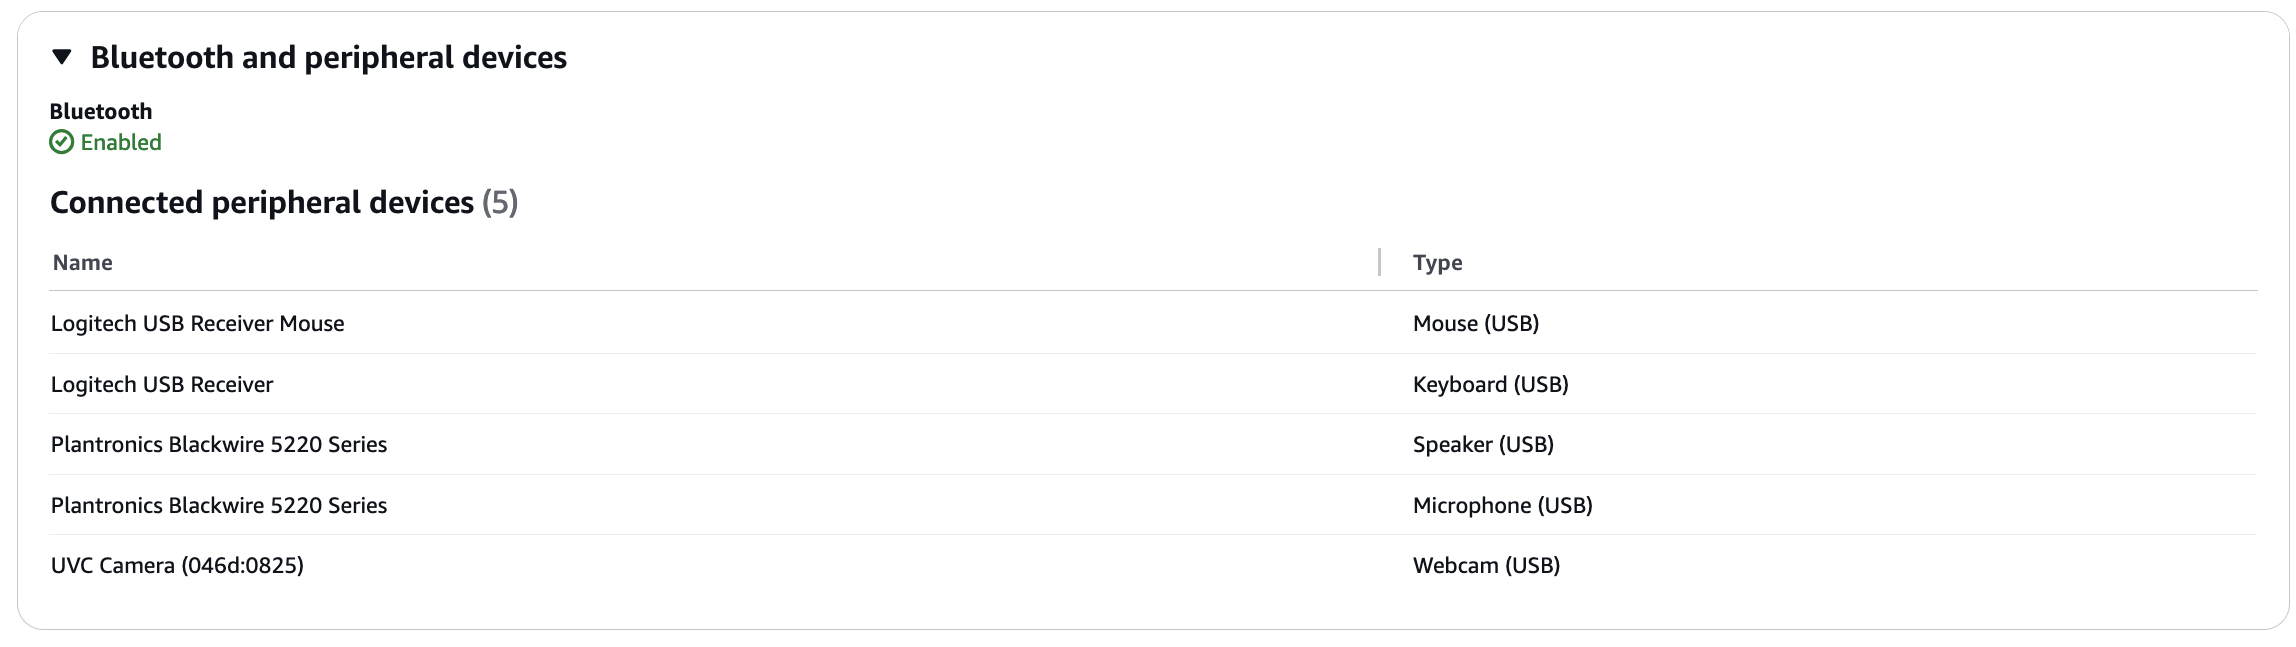Click the column divider beside Type
This screenshot has width=2296, height=647.
[1380, 262]
